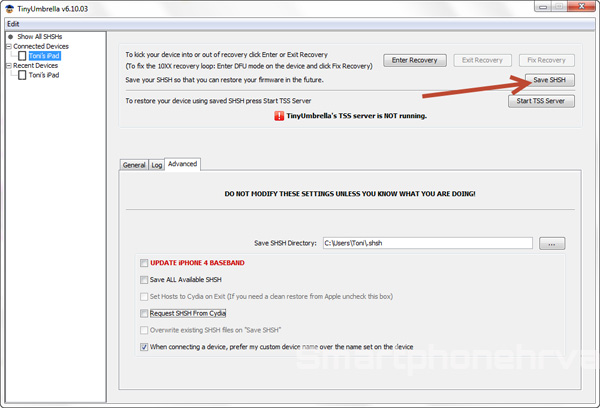
Task: Collapse the Connected Devices tree node
Action: coord(8,46)
